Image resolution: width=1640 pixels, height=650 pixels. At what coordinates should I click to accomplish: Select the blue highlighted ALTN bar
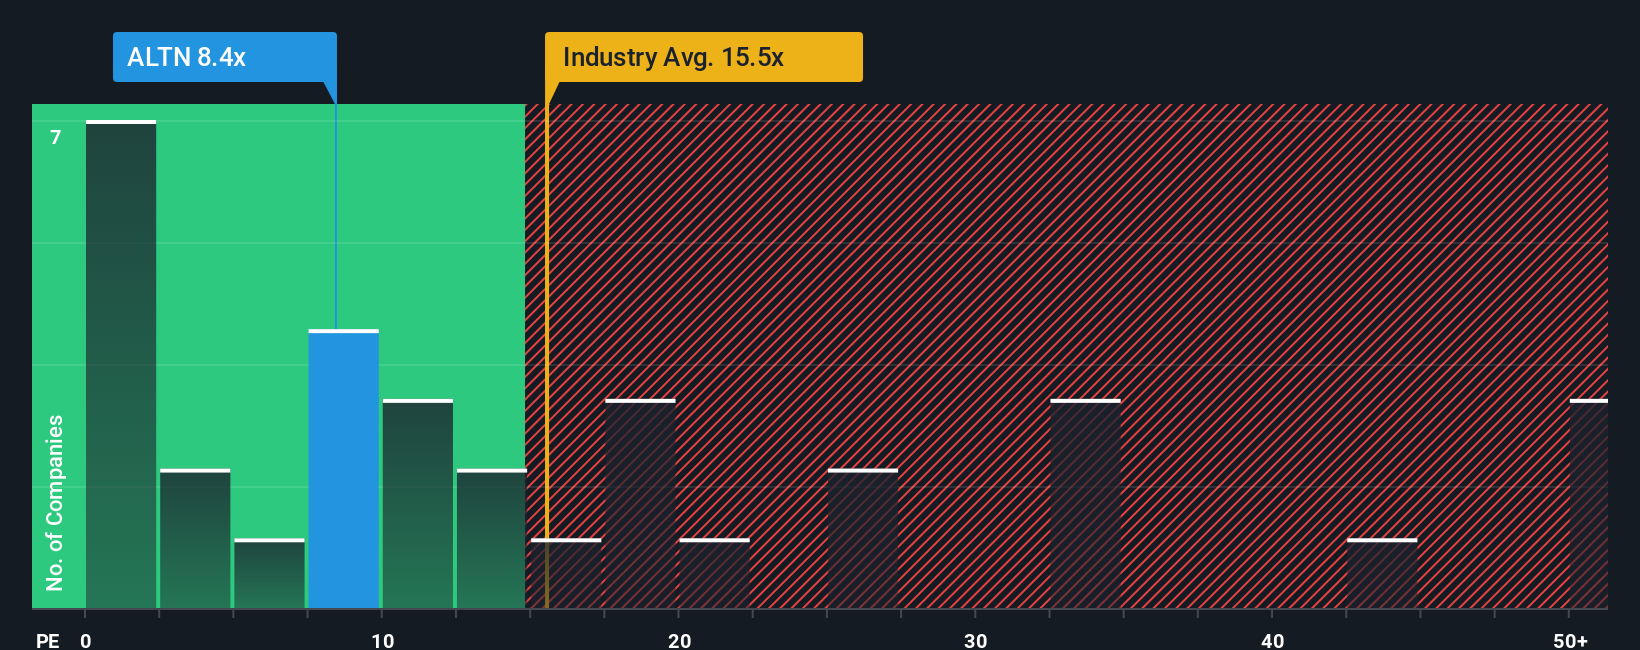pos(343,469)
